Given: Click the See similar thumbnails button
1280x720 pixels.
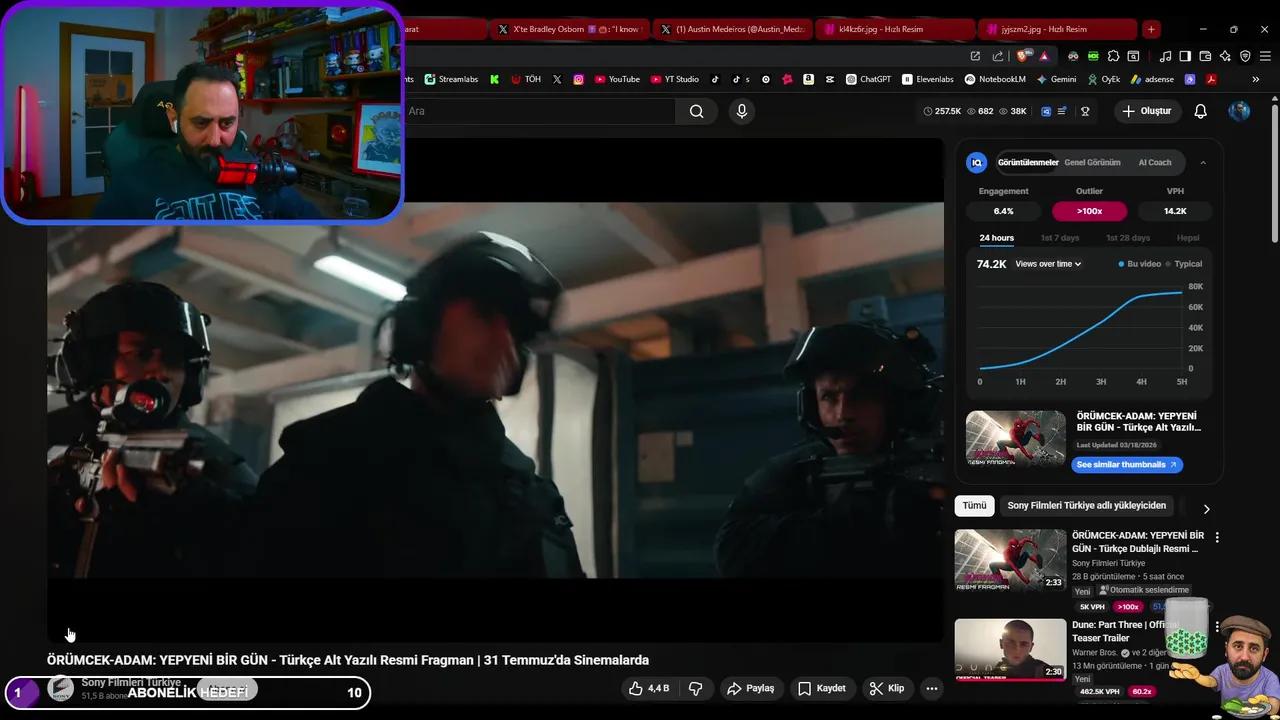Looking at the screenshot, I should click(1127, 464).
